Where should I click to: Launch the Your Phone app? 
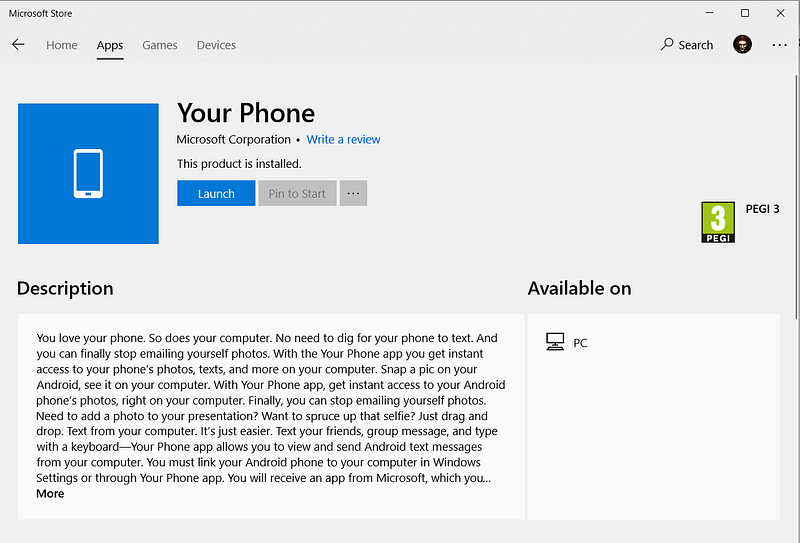pos(216,193)
